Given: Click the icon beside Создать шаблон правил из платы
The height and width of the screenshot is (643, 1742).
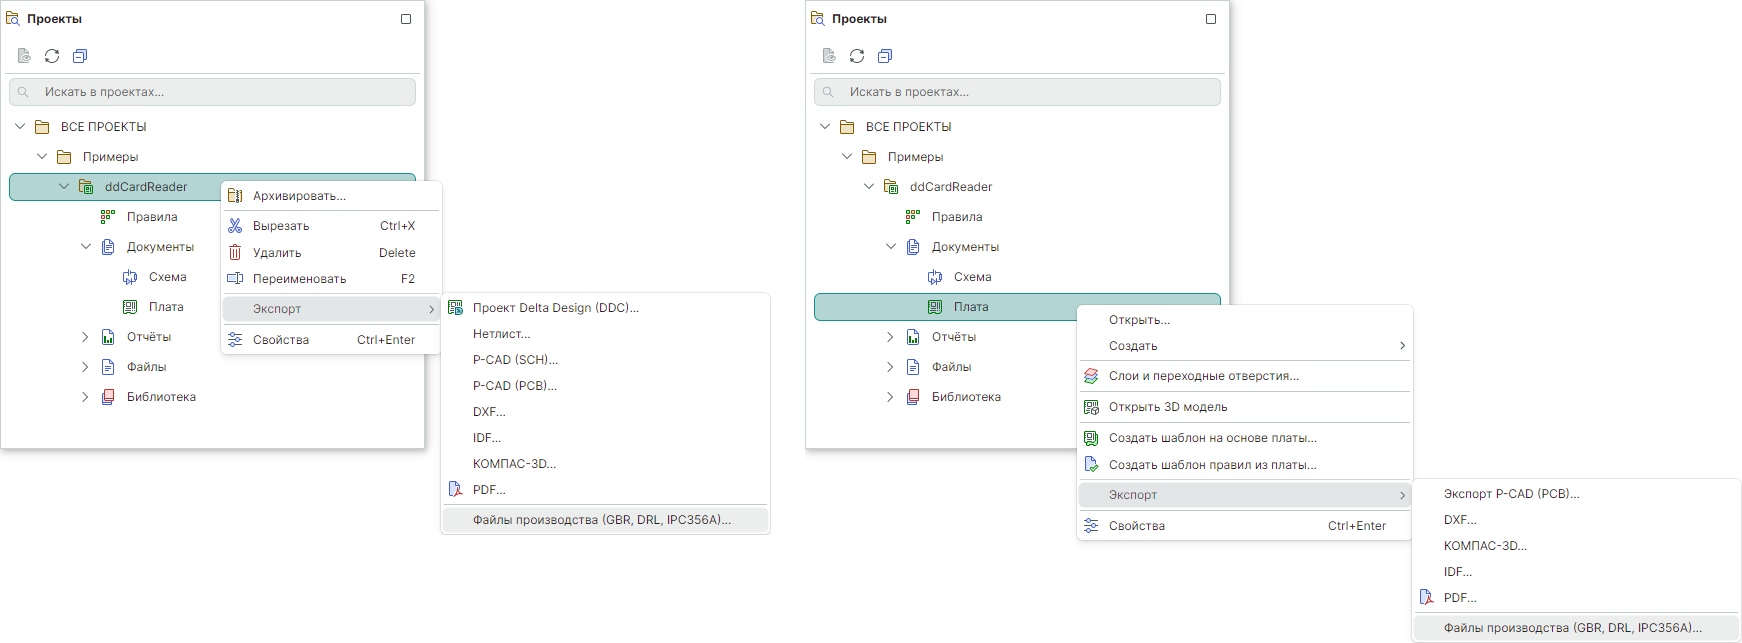Looking at the screenshot, I should tap(1091, 465).
